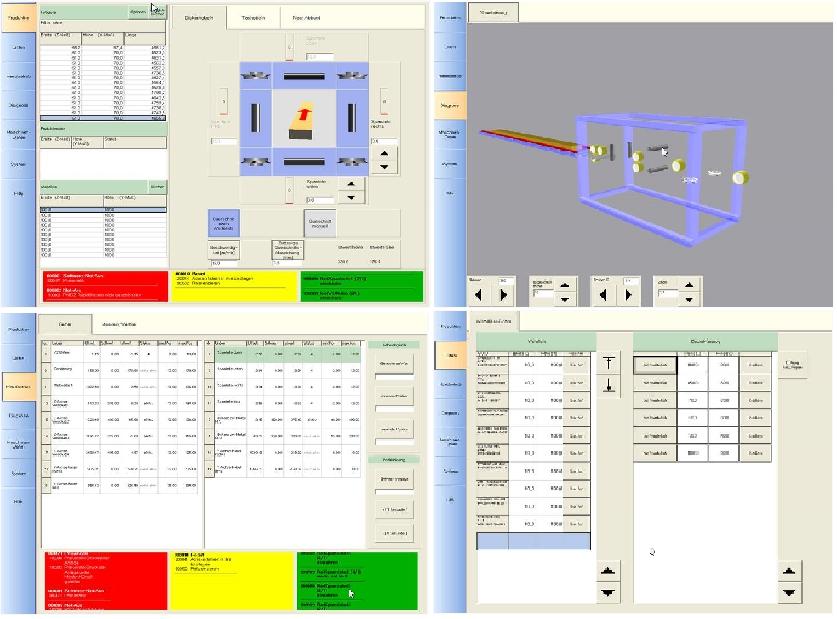
Task: Click the Querschnitt manuell button
Action: (x=318, y=222)
